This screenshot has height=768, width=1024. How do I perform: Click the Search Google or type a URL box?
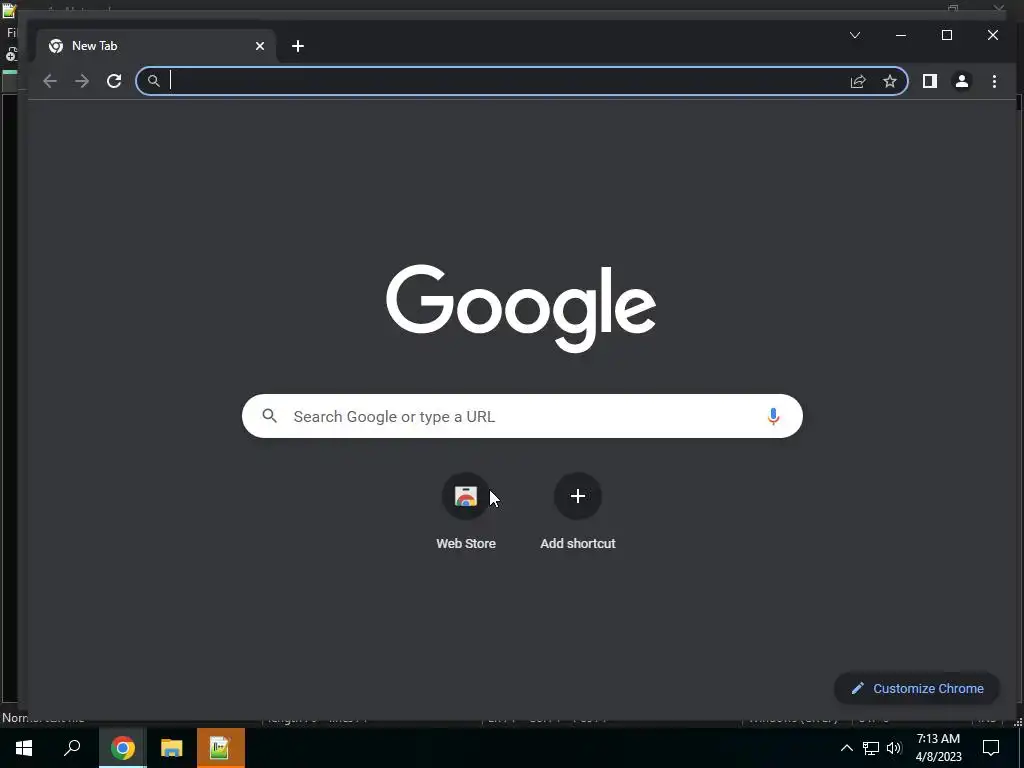point(522,416)
